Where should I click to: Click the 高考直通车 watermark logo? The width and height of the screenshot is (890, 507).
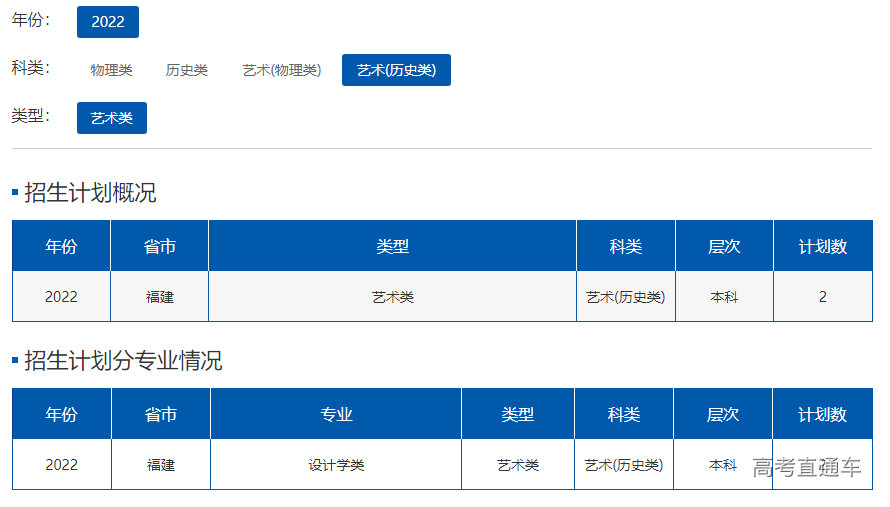tap(806, 468)
